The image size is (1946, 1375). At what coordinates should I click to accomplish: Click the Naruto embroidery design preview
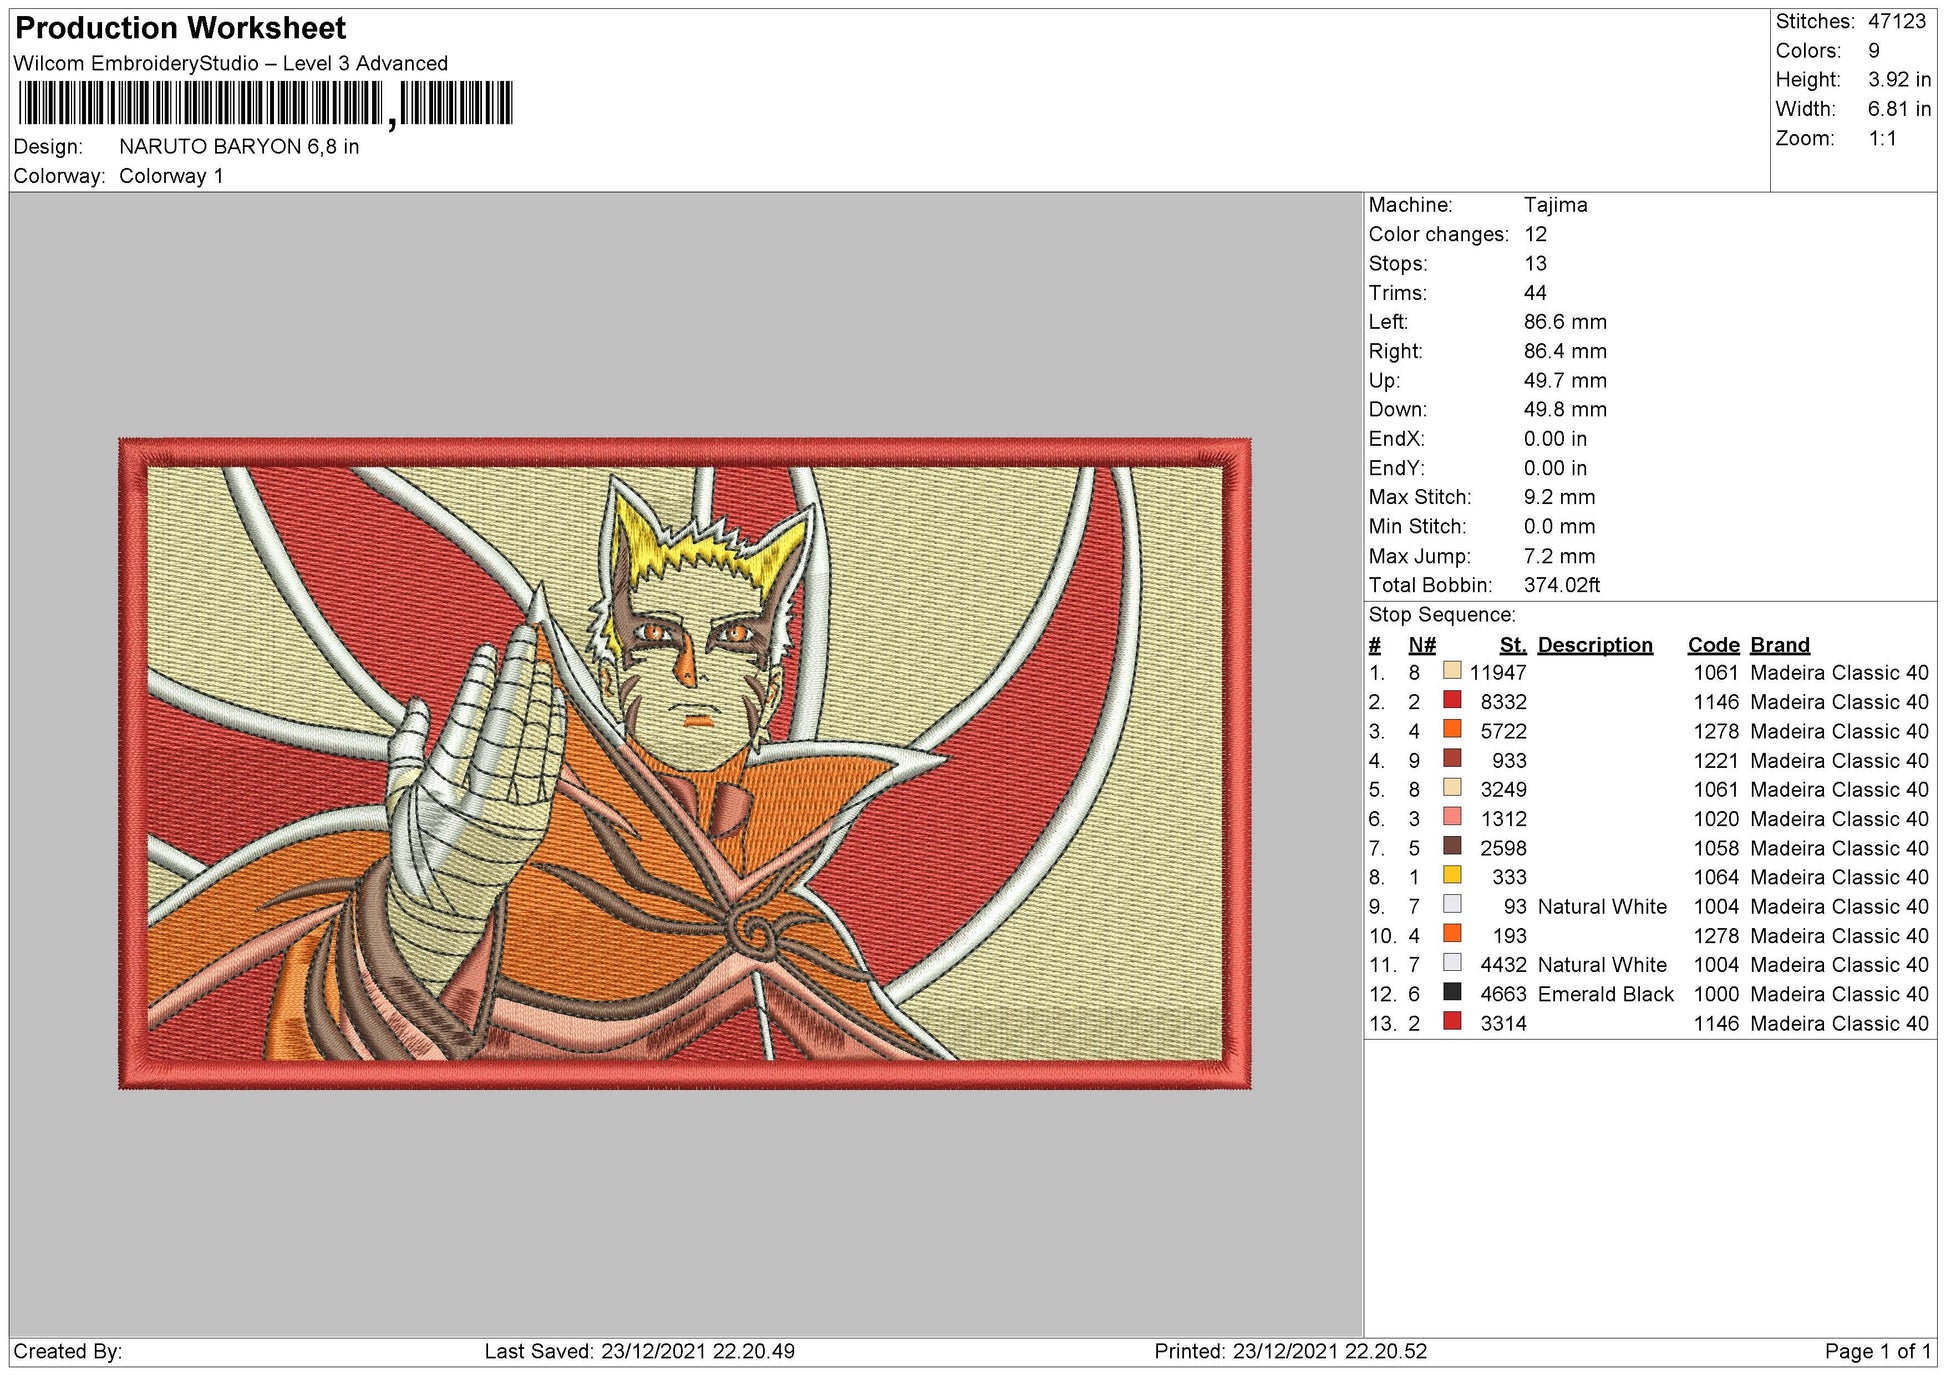coord(685,763)
